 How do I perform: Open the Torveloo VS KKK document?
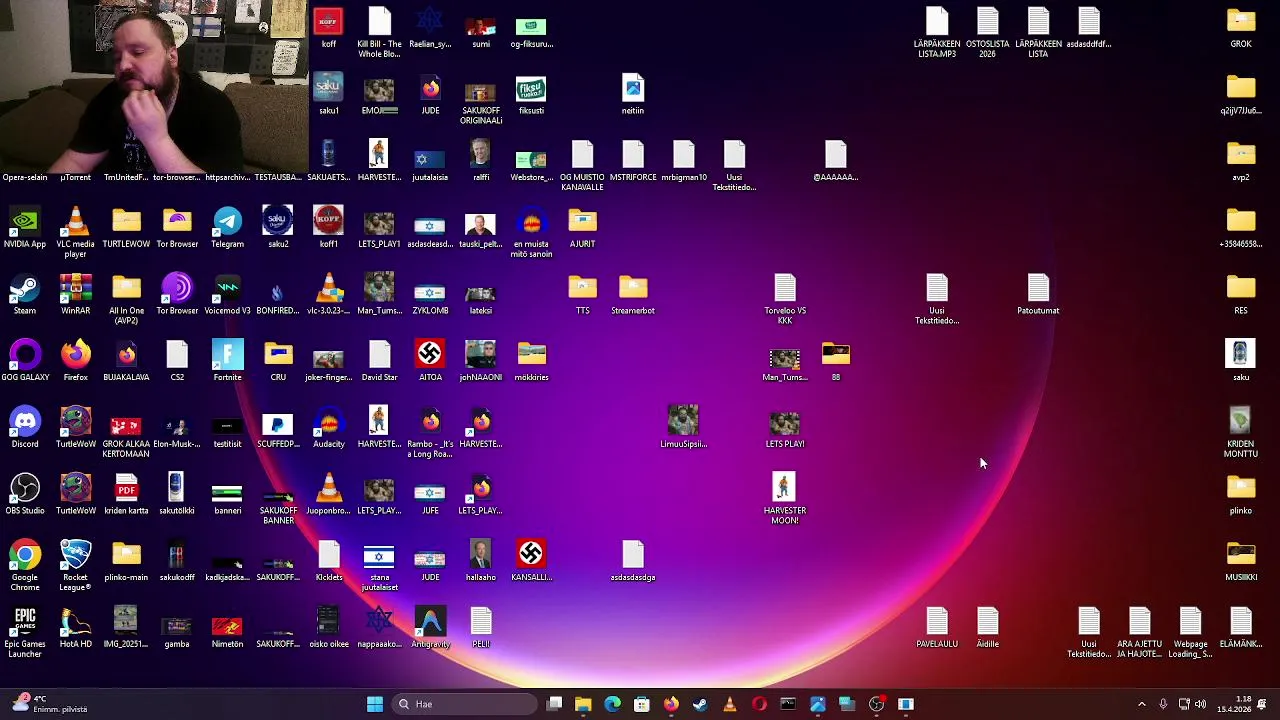[x=785, y=299]
